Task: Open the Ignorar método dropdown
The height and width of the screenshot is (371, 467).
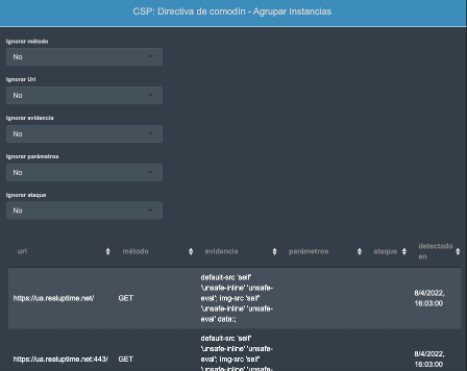Action: [84, 57]
